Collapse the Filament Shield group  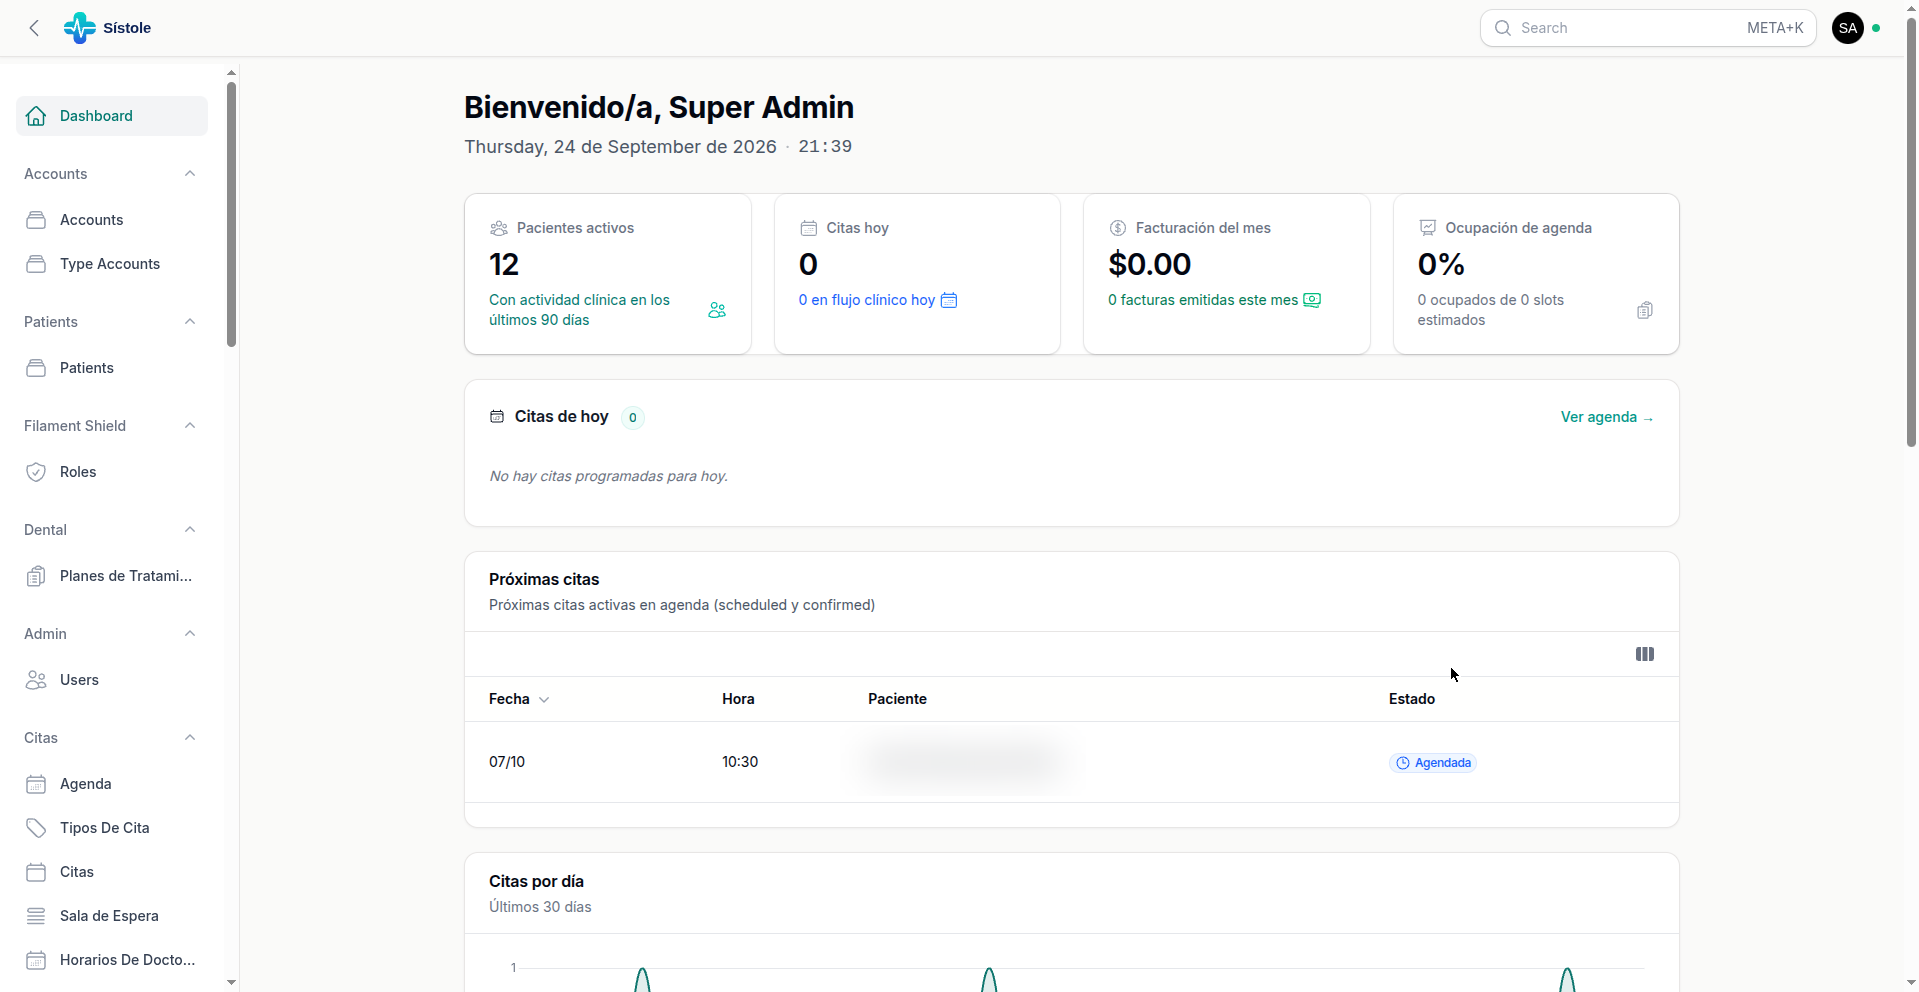click(x=190, y=426)
